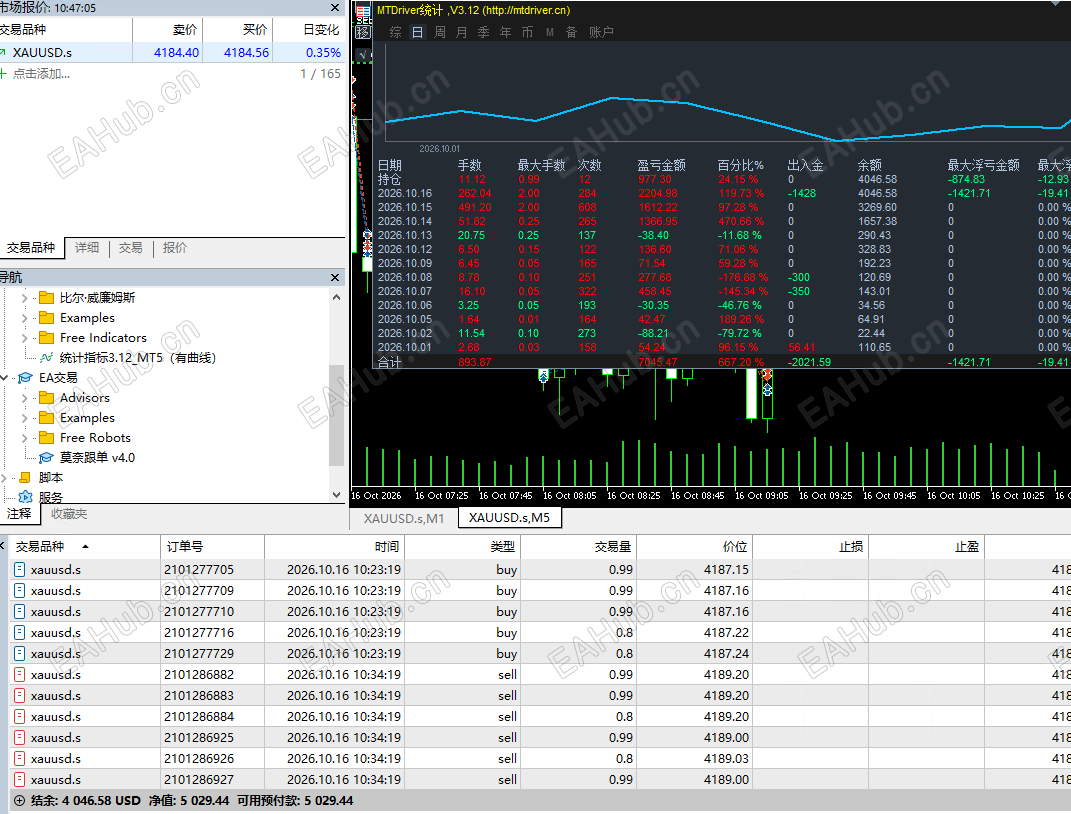
Task: Select the 周 period in MTDriver statistics
Action: click(x=440, y=32)
